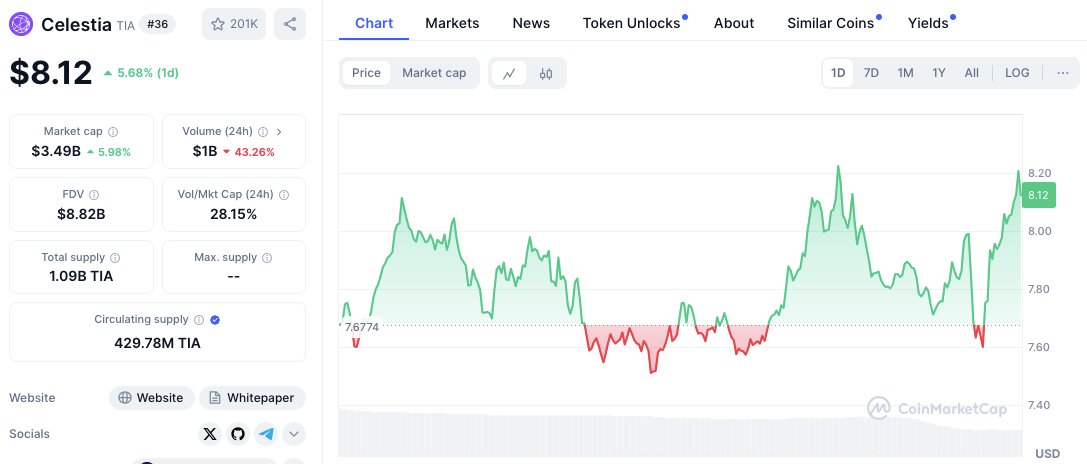Toggle chart to Market cap view
Image resolution: width=1087 pixels, height=464 pixels.
(434, 73)
